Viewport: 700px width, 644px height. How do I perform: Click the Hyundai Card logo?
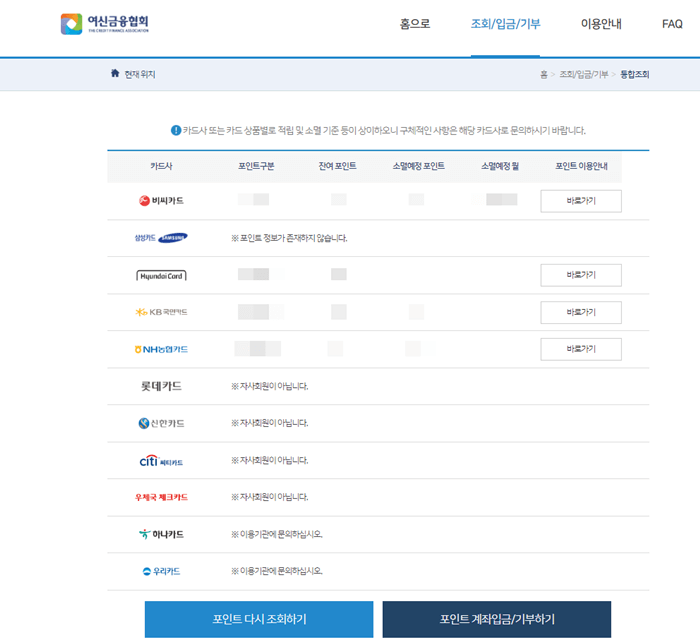tap(161, 276)
